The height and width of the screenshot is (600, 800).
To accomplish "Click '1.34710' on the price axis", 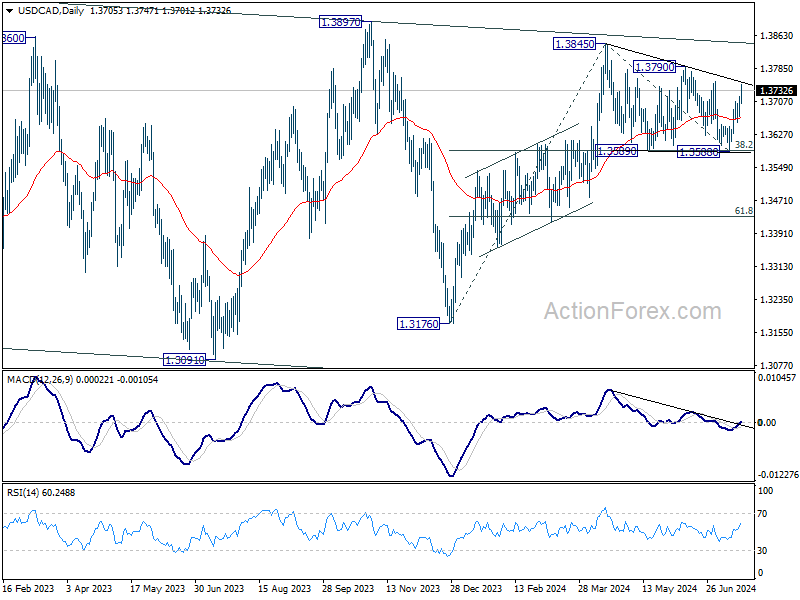I will [x=777, y=201].
